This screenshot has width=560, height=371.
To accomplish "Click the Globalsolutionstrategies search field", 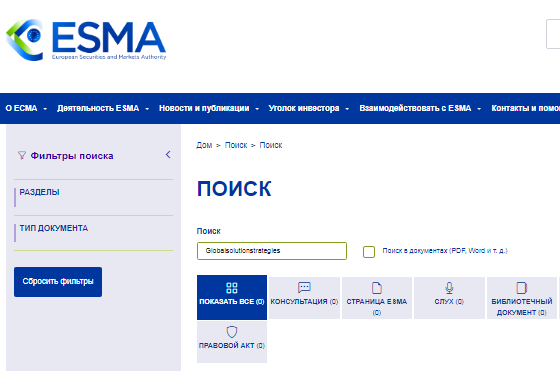I will click(x=272, y=251).
